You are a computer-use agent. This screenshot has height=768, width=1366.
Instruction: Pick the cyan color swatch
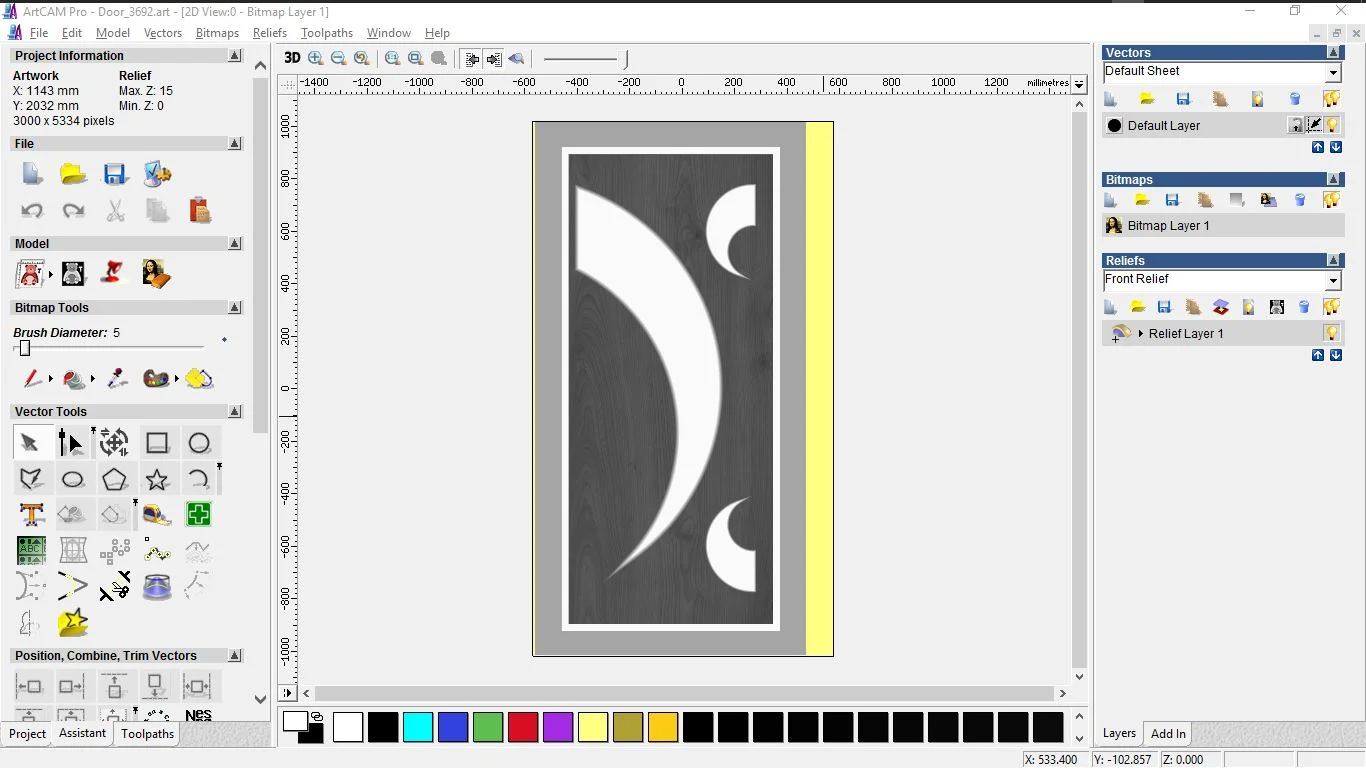coord(418,727)
